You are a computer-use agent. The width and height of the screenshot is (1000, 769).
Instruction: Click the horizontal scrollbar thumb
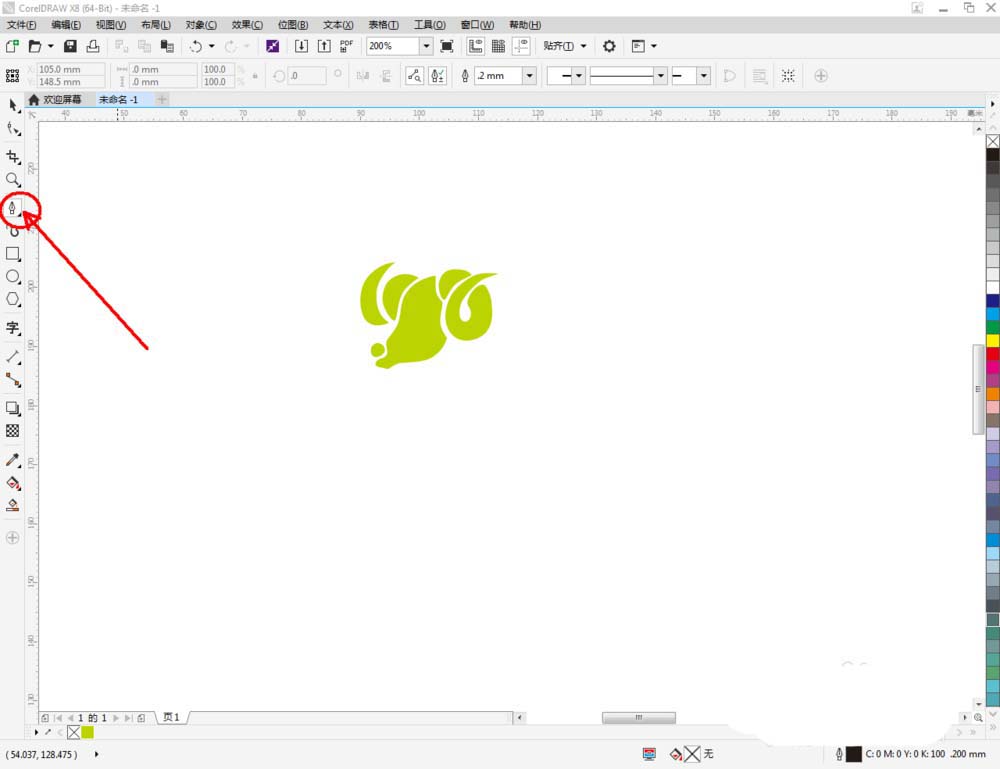coord(638,718)
